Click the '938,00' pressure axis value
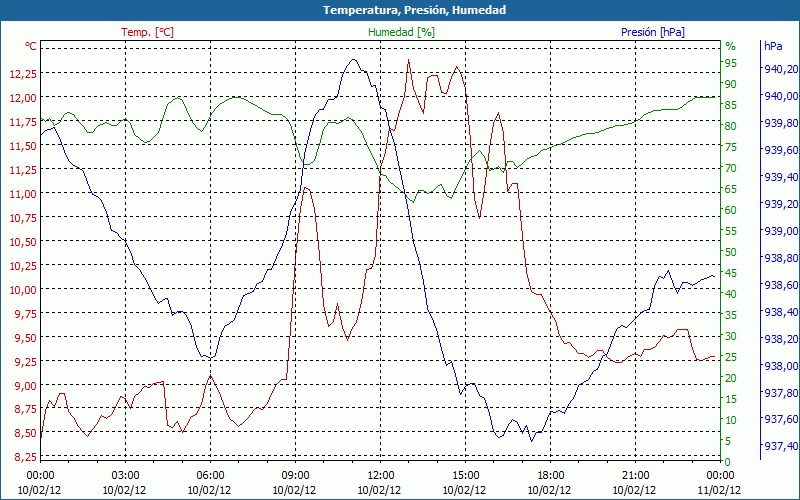800x500 pixels. pyautogui.click(x=779, y=366)
